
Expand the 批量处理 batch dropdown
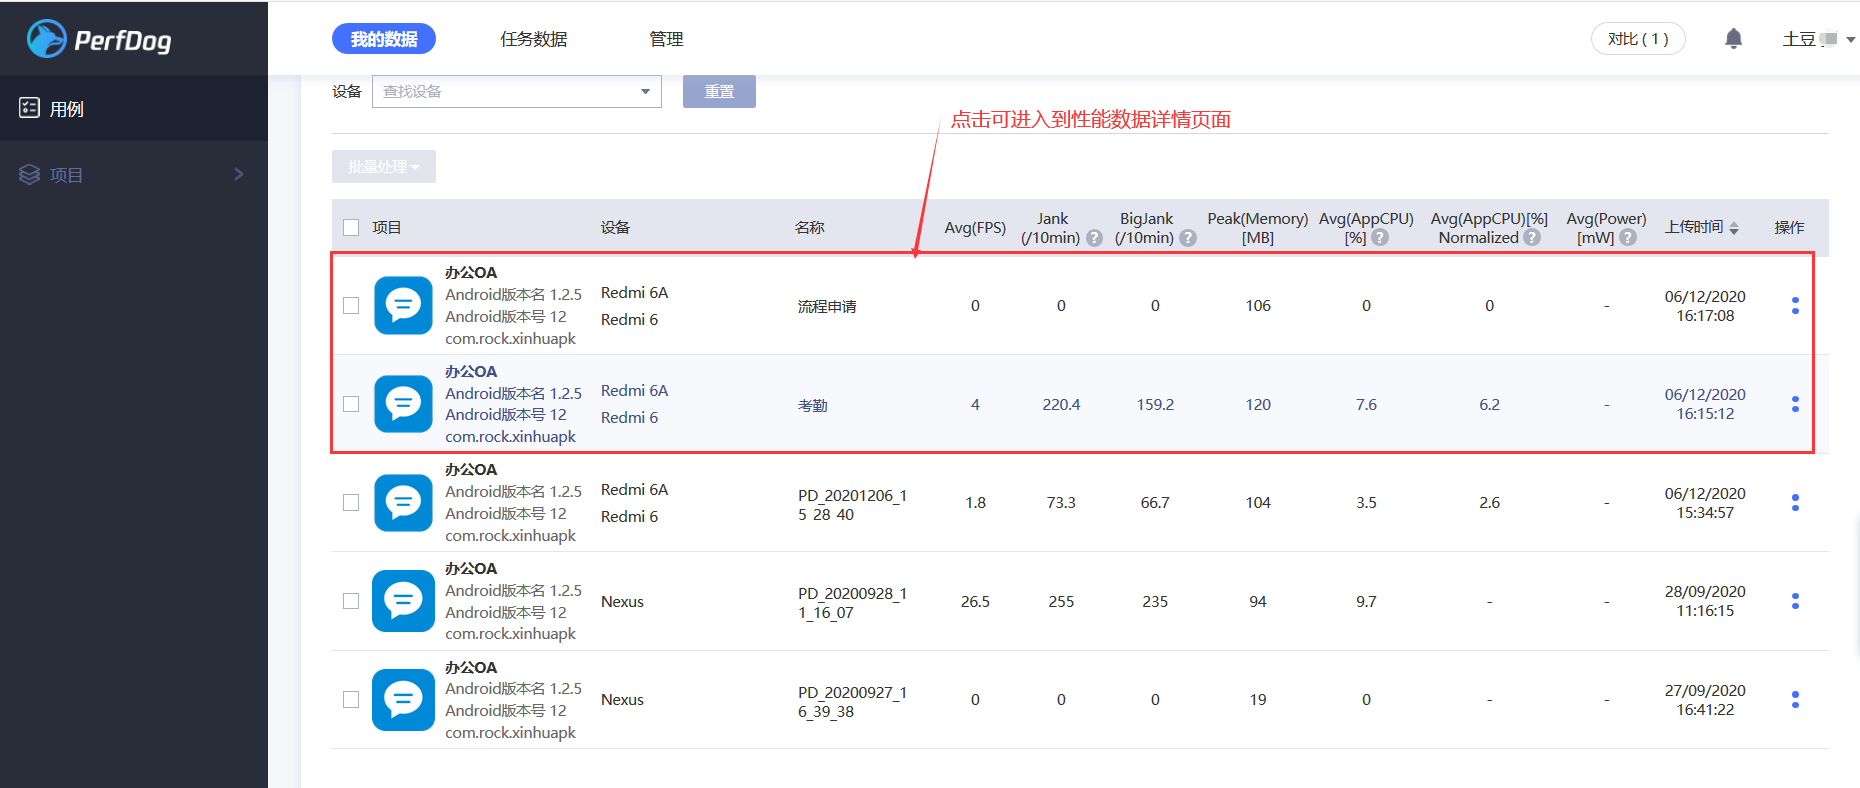pyautogui.click(x=383, y=167)
